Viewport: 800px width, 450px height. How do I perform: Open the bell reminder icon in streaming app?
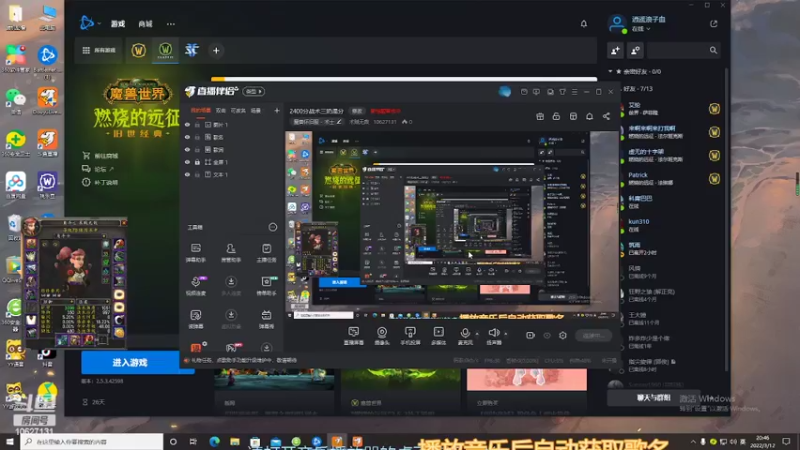(589, 116)
